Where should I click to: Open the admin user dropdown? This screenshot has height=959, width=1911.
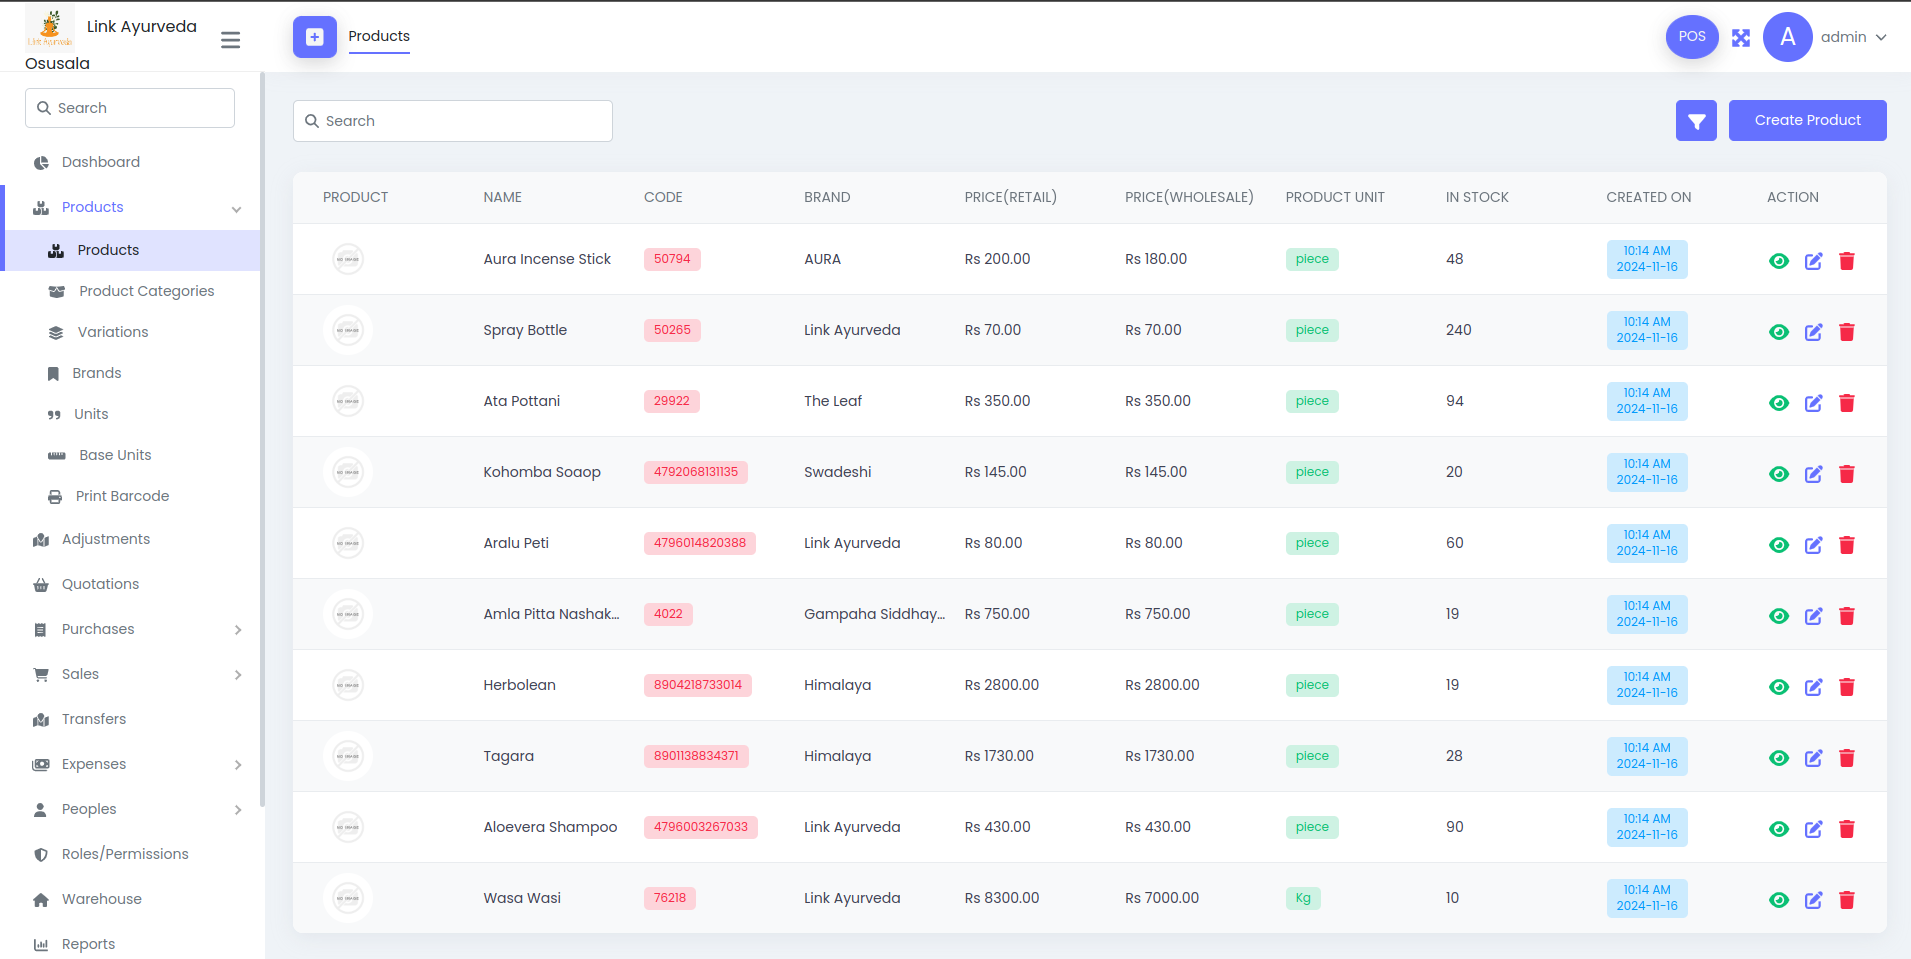coord(1853,37)
